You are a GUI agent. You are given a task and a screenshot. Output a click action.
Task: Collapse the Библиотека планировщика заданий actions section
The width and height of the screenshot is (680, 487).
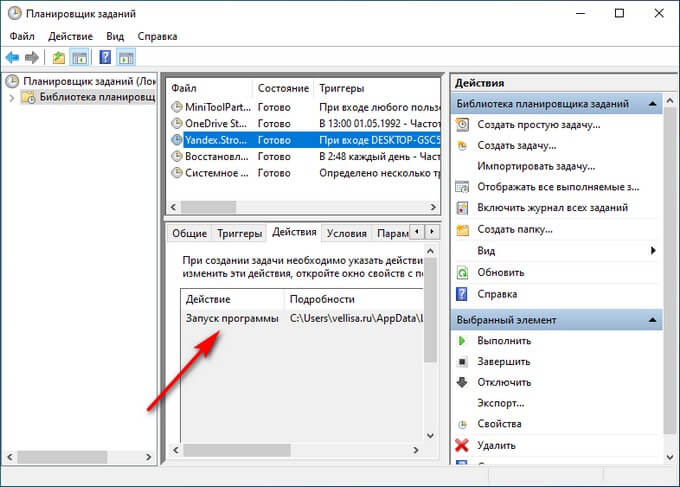(652, 104)
